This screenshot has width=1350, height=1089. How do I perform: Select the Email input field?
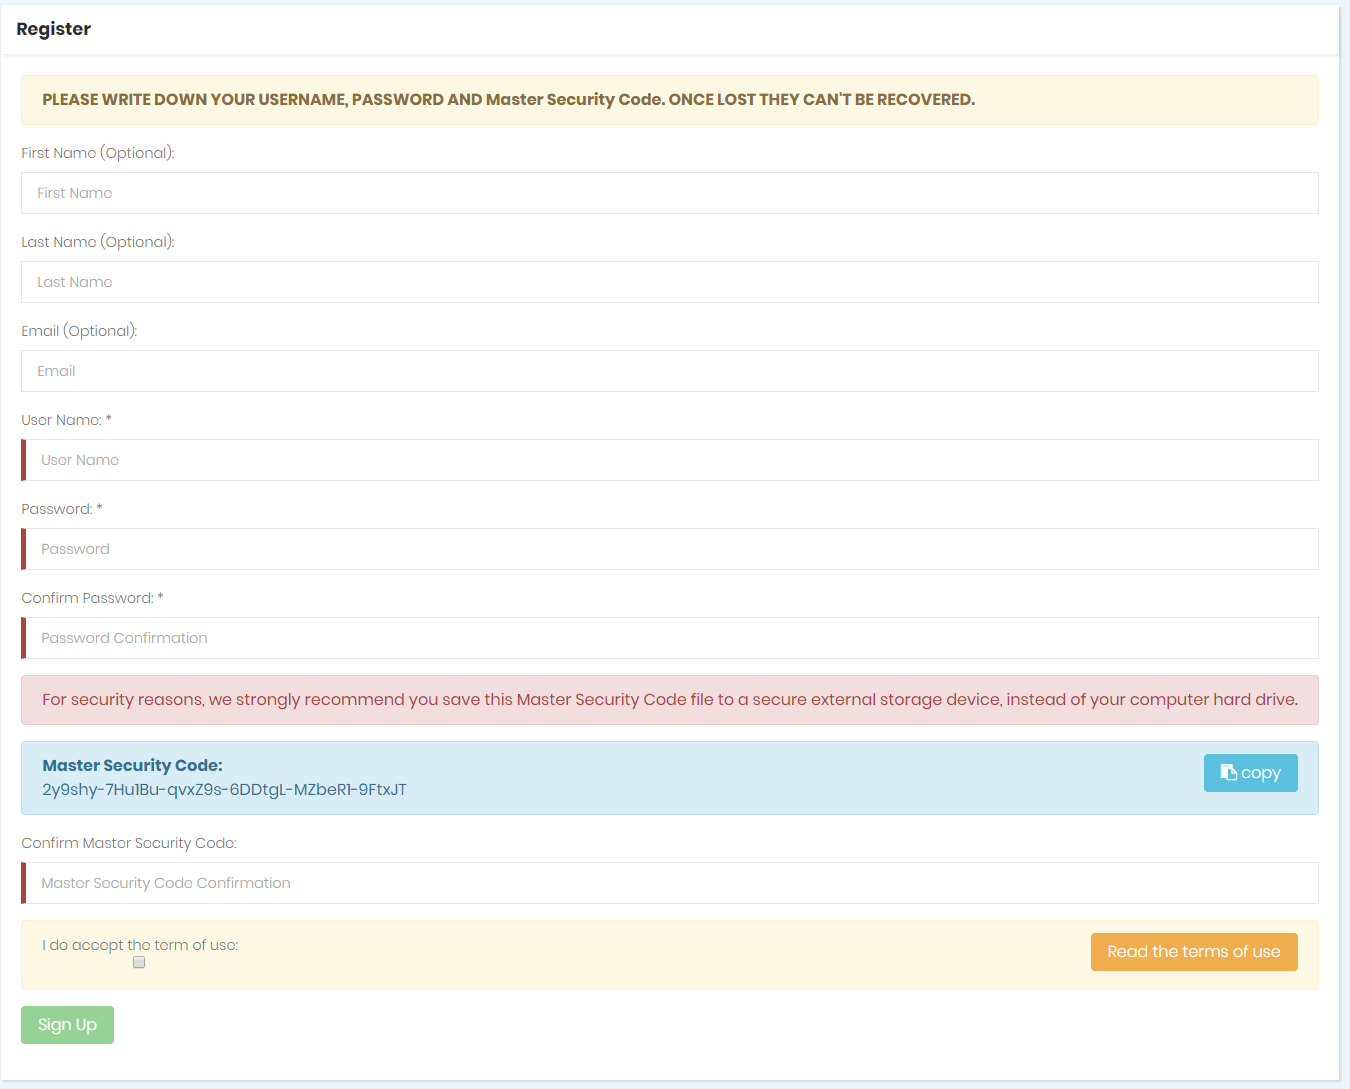[x=669, y=371]
